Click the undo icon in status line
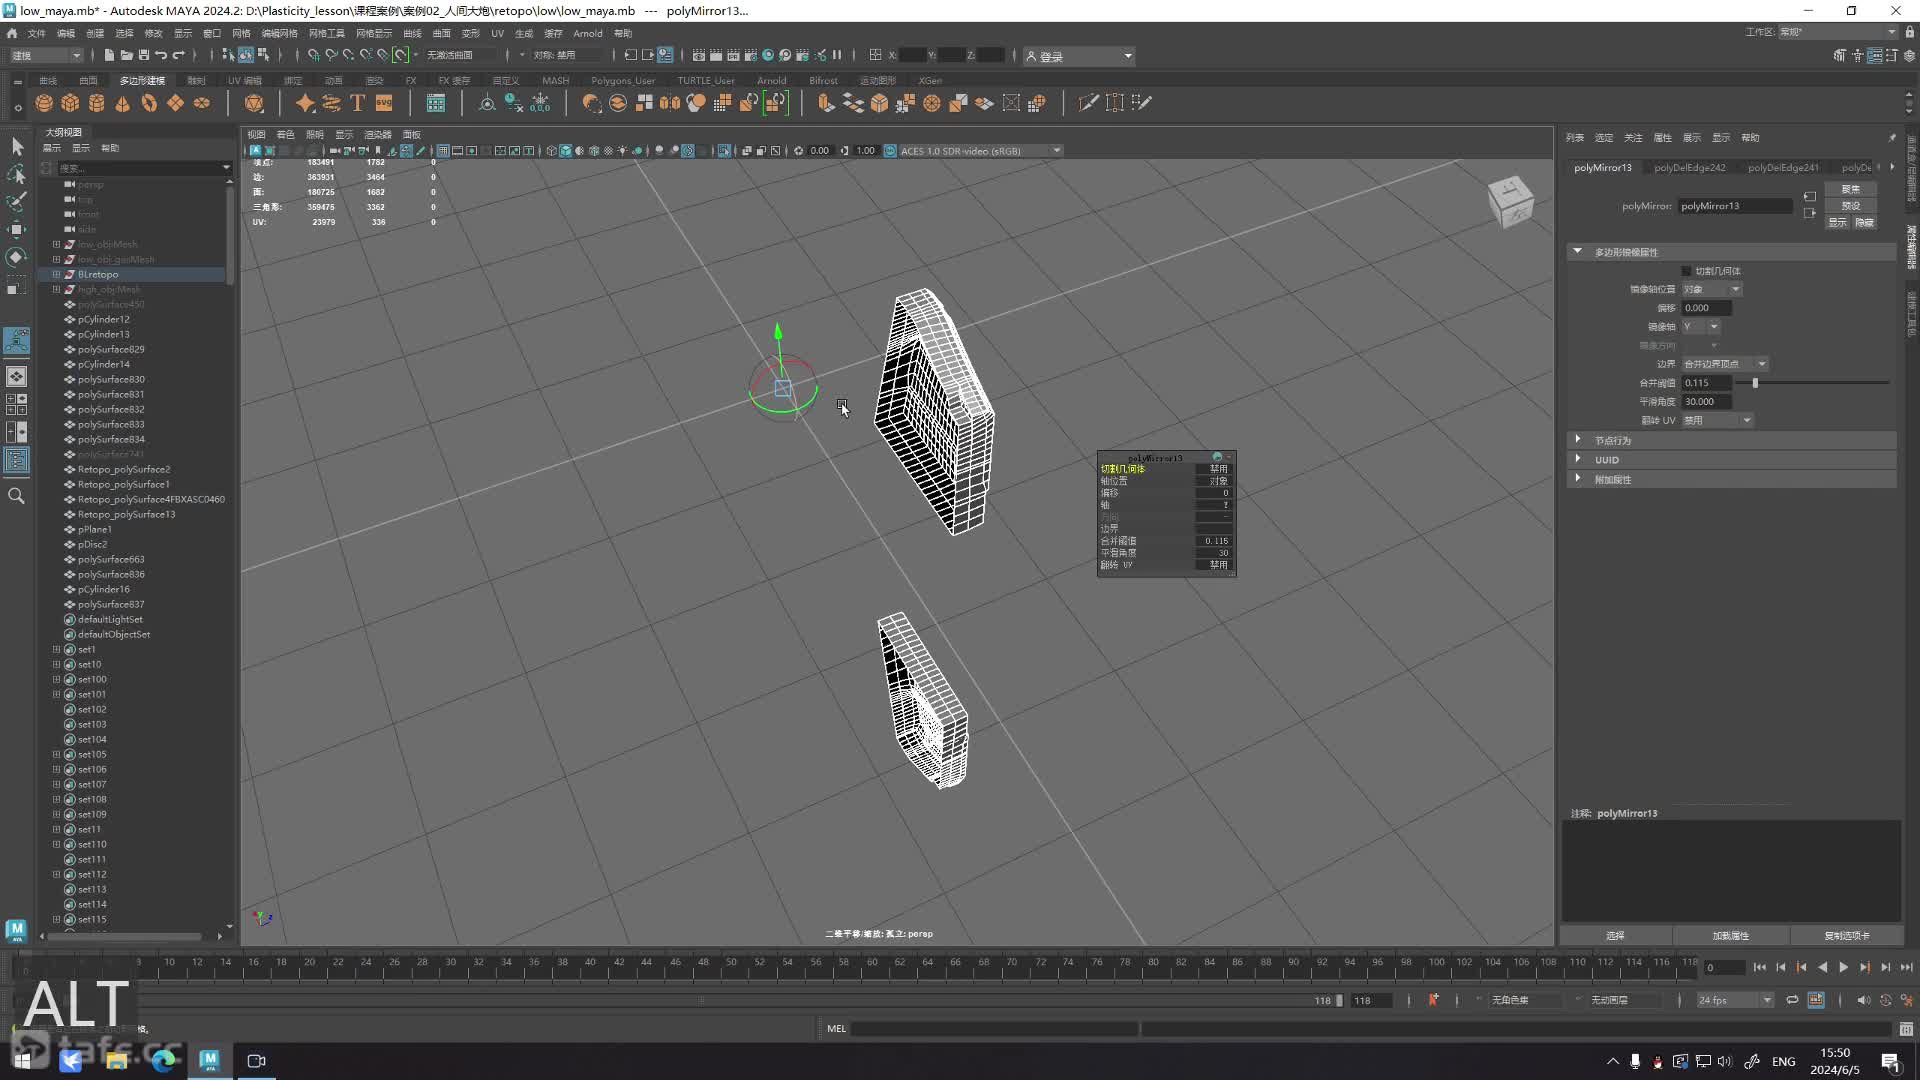This screenshot has width=1920, height=1080. click(161, 55)
